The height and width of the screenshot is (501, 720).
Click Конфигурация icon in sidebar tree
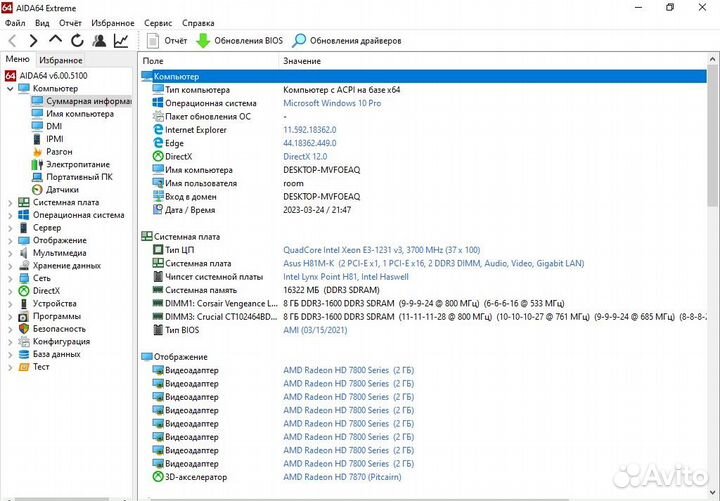(24, 342)
